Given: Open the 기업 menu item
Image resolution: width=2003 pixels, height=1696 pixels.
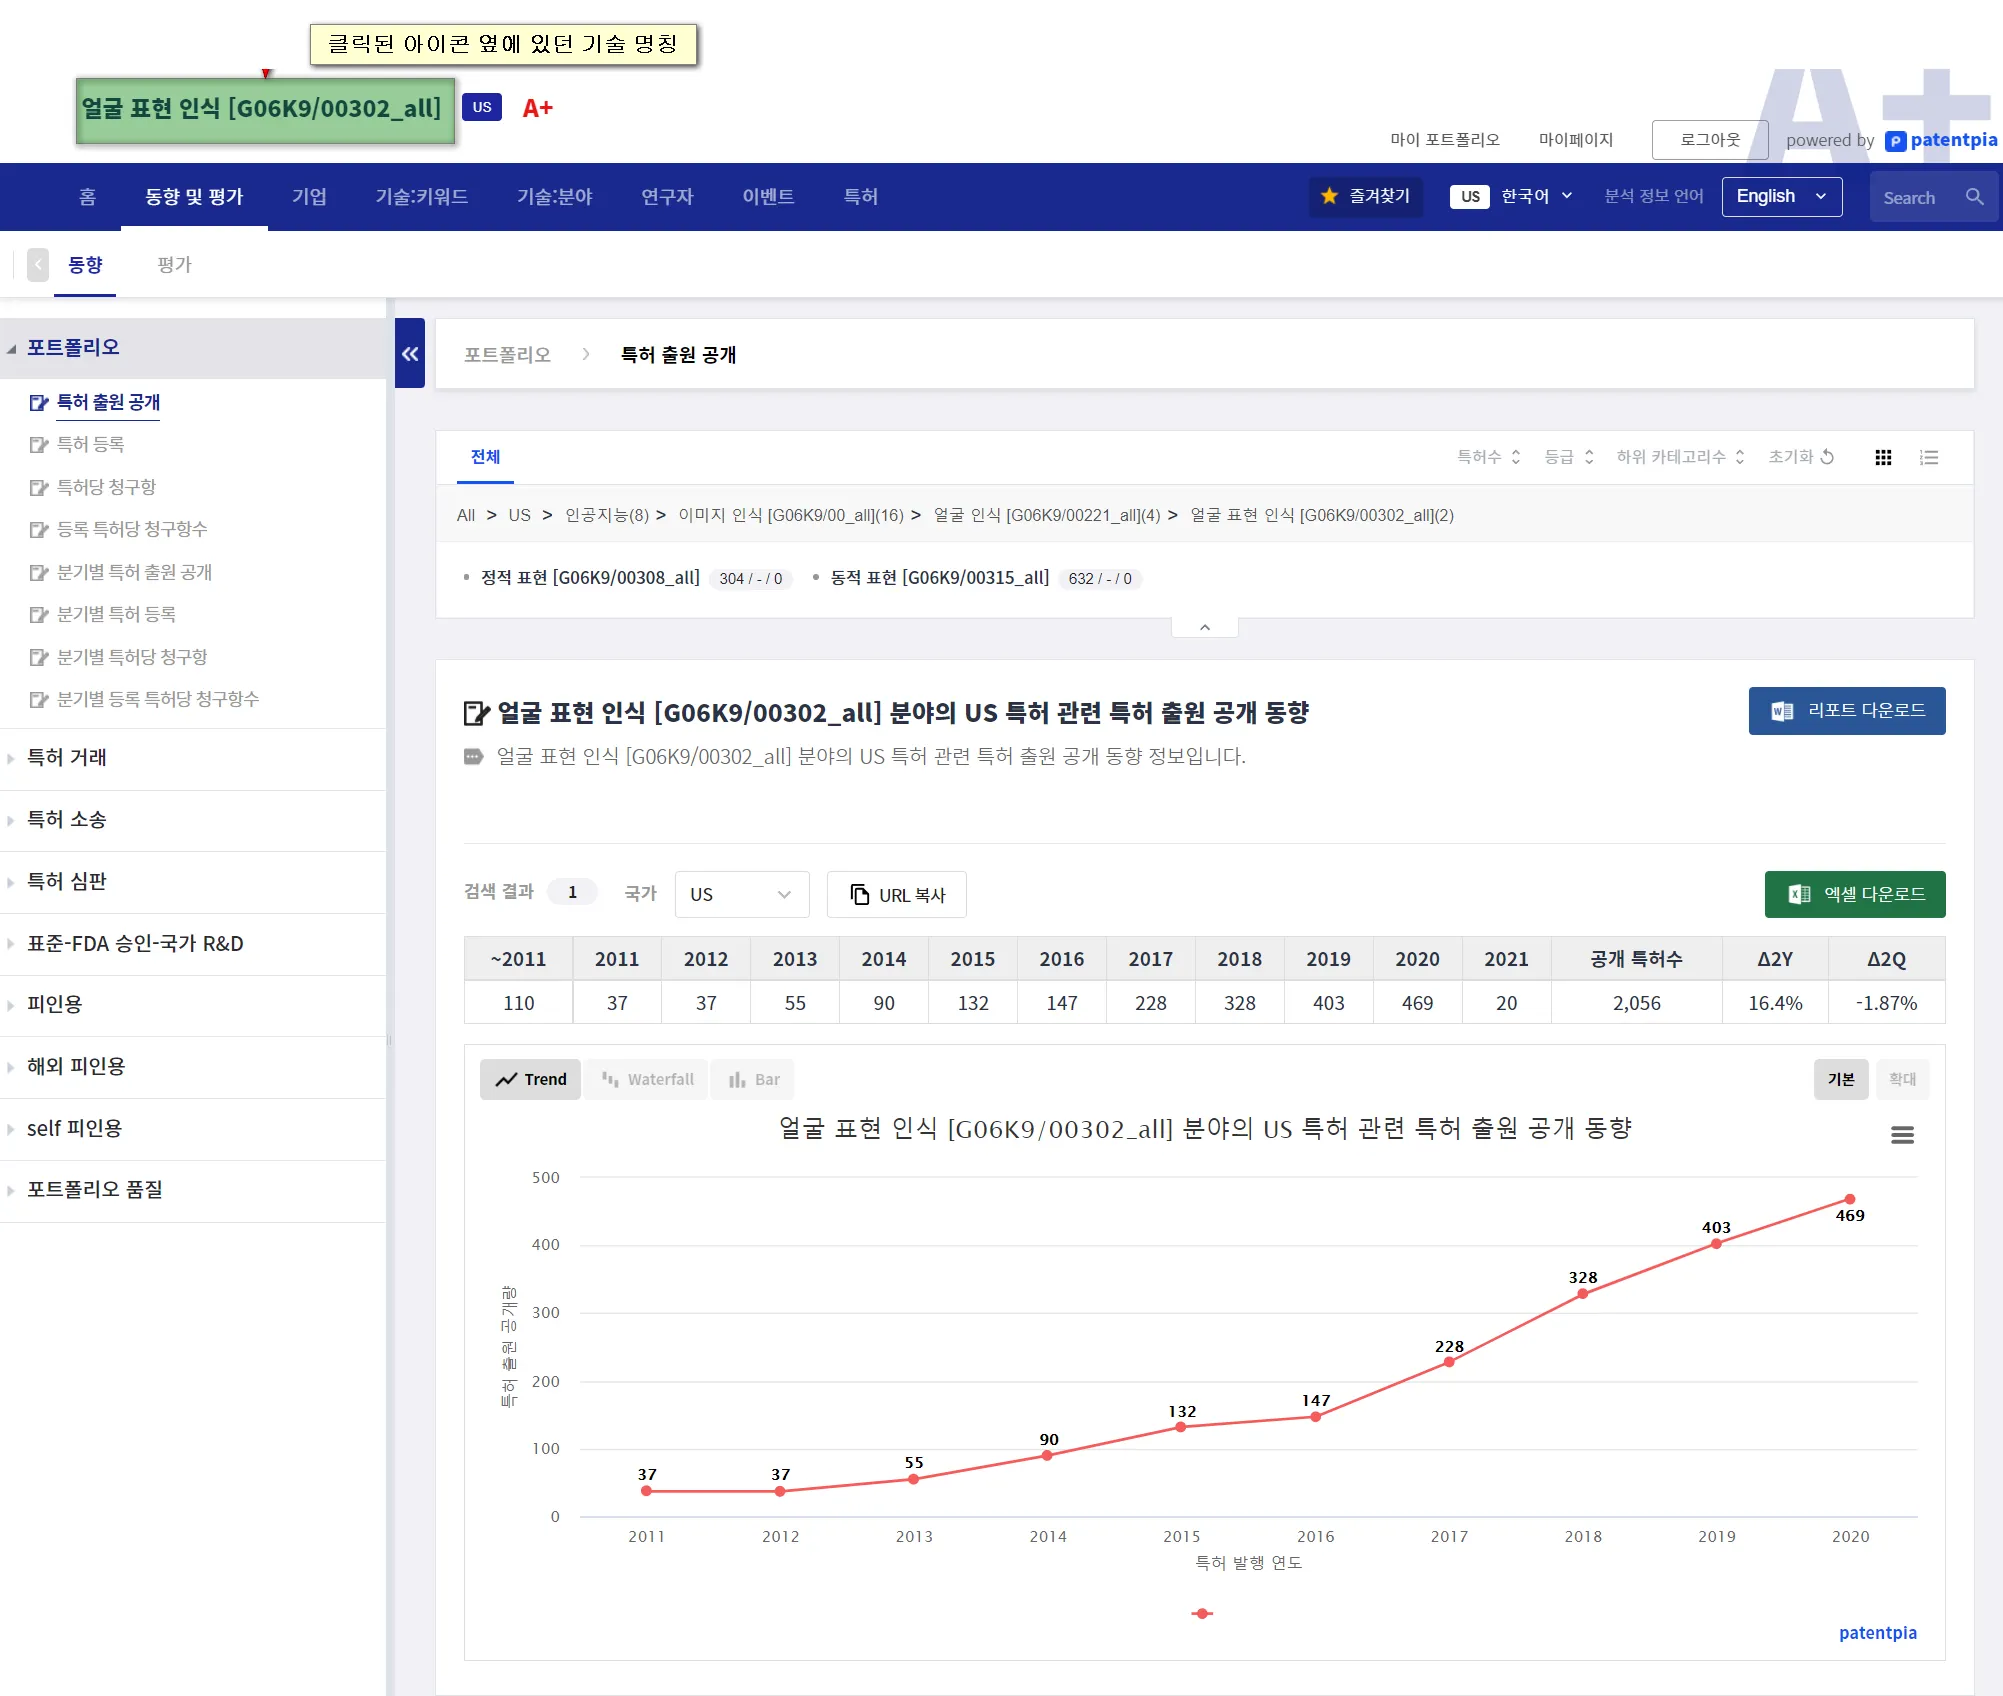Looking at the screenshot, I should coord(309,197).
